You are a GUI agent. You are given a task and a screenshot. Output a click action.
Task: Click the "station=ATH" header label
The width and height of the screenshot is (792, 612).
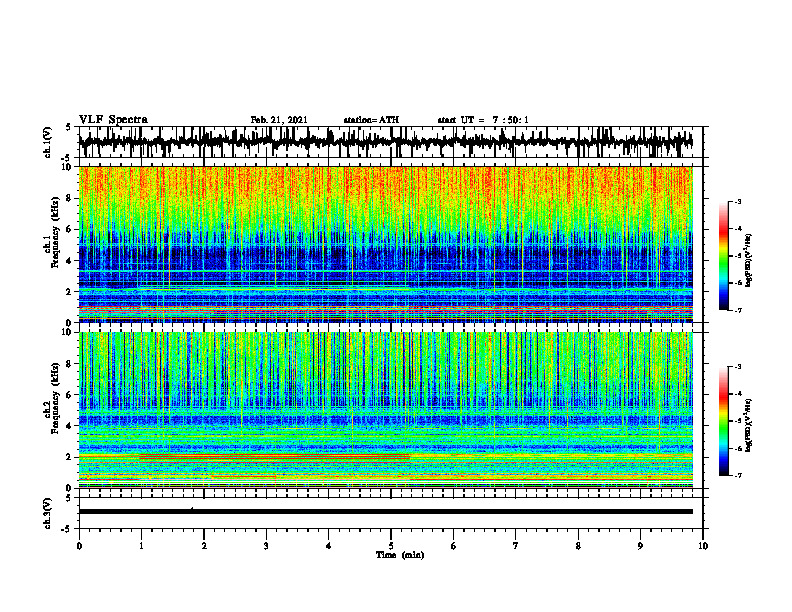[371, 120]
